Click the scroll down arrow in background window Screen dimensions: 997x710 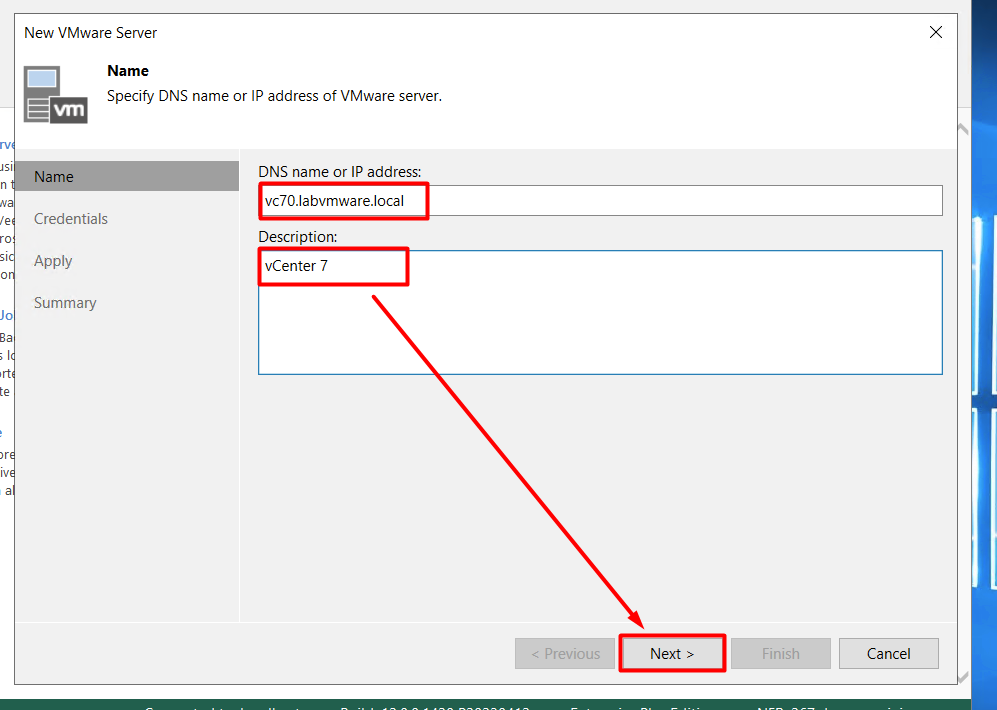[963, 678]
